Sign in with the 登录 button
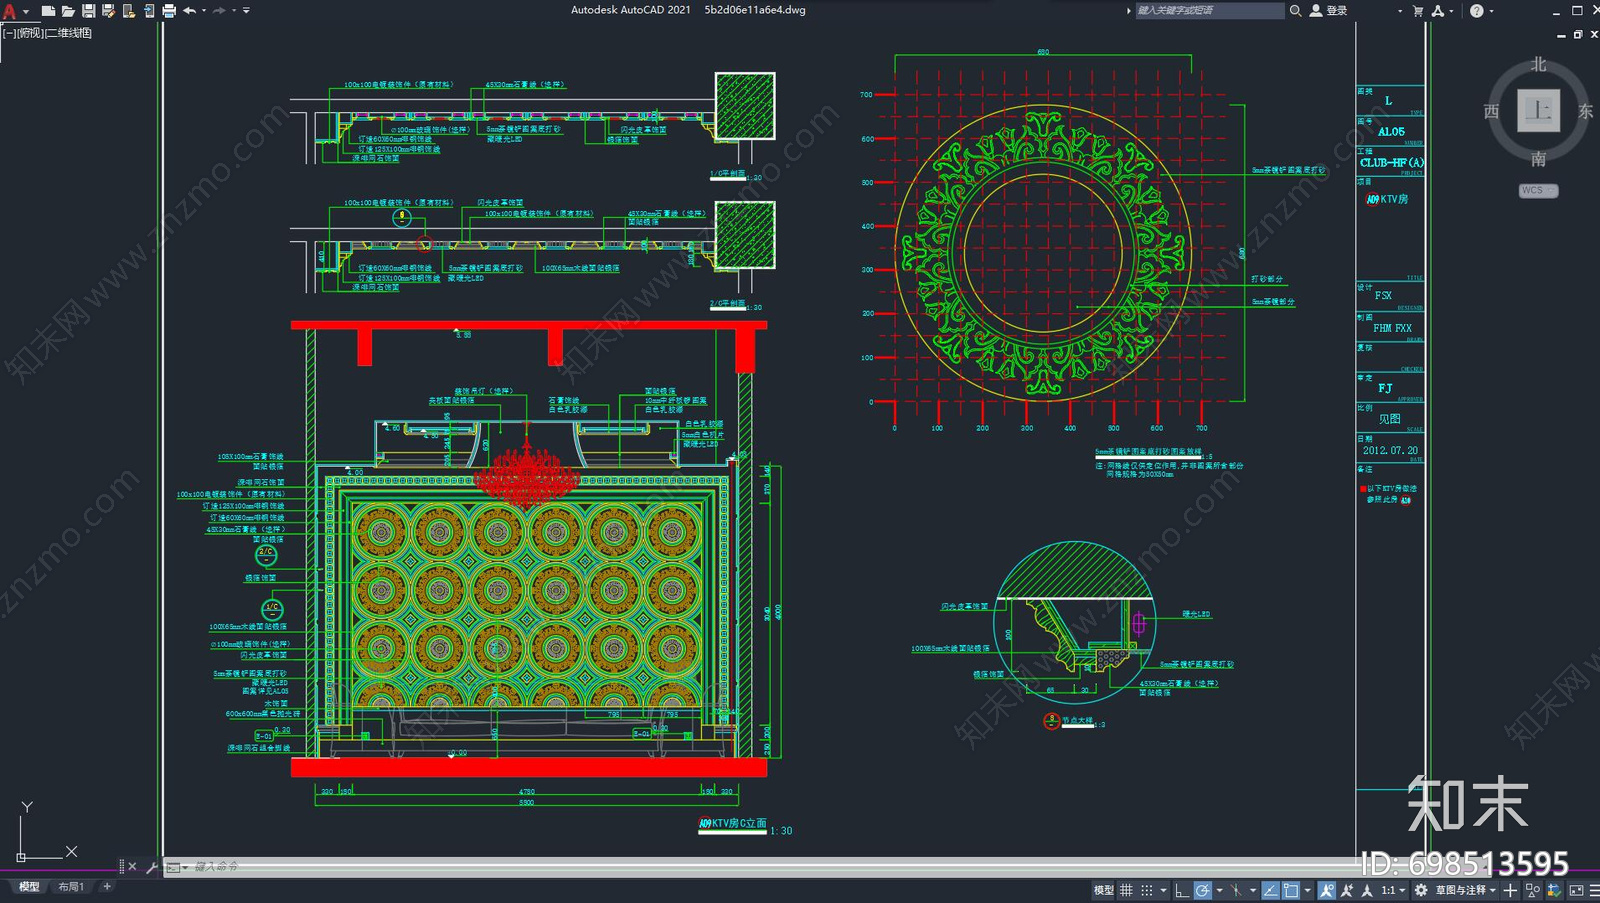The height and width of the screenshot is (903, 1600). [x=1329, y=10]
